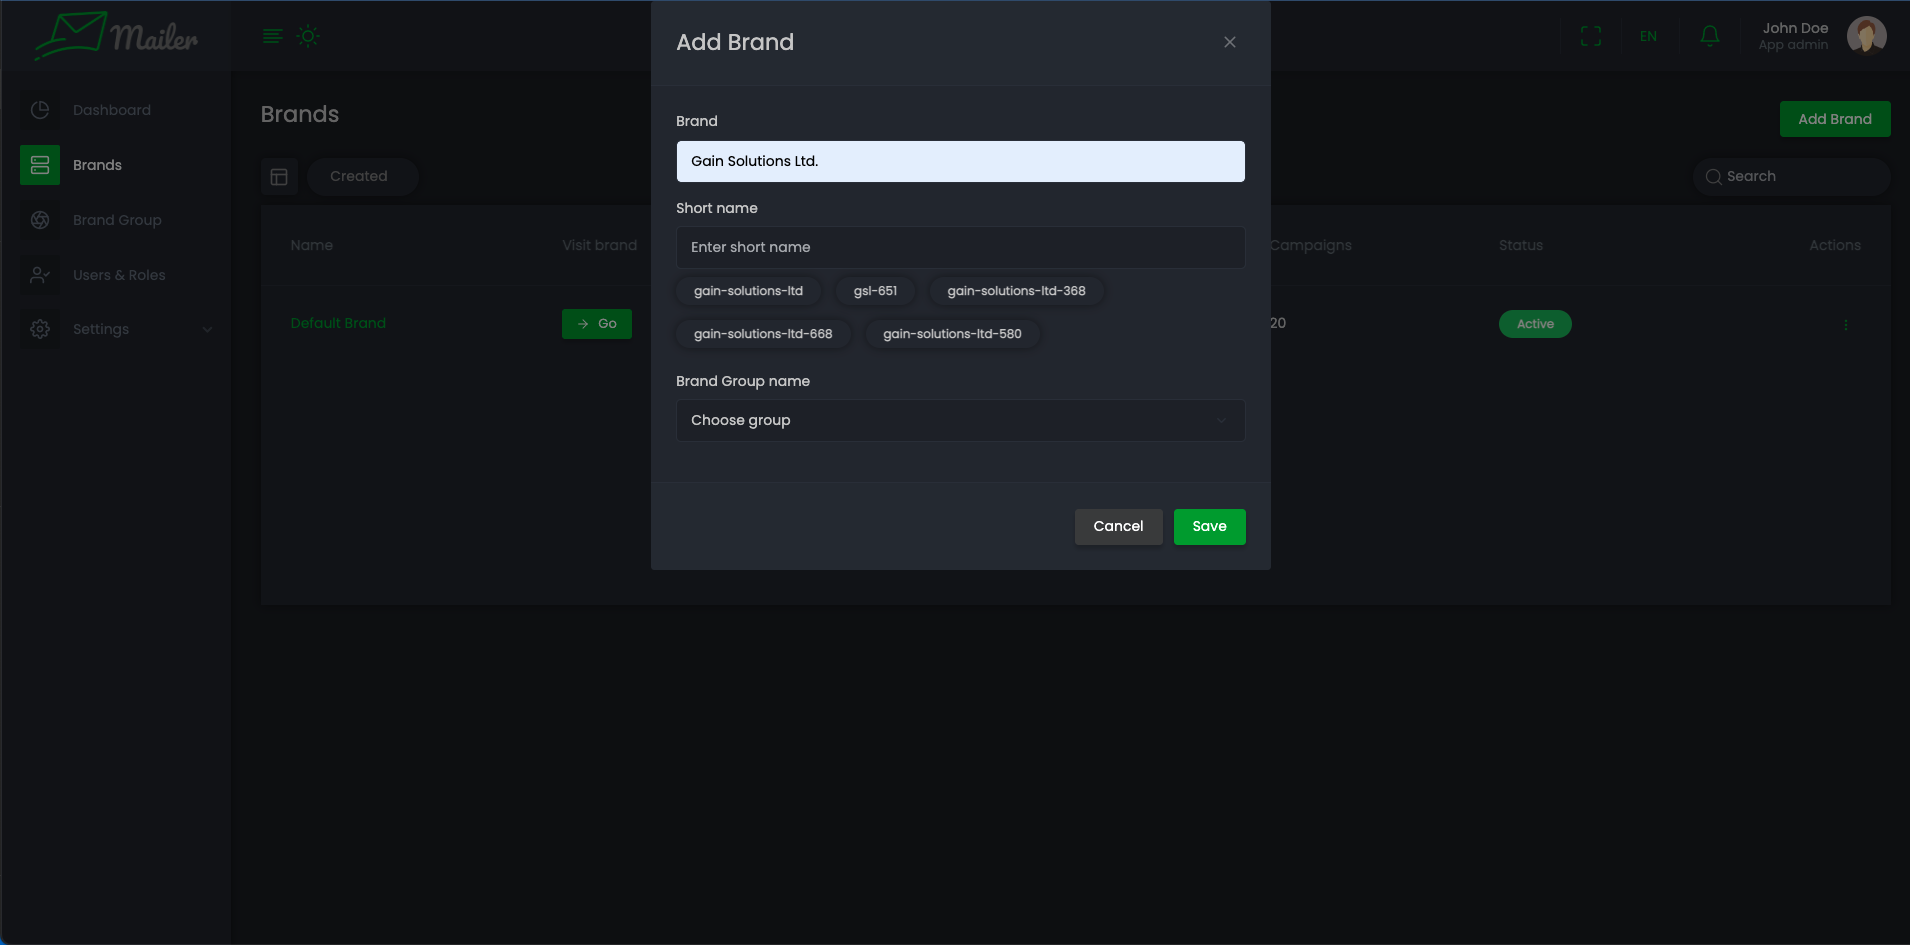Open the Choose group dropdown
The image size is (1910, 945).
pos(960,420)
